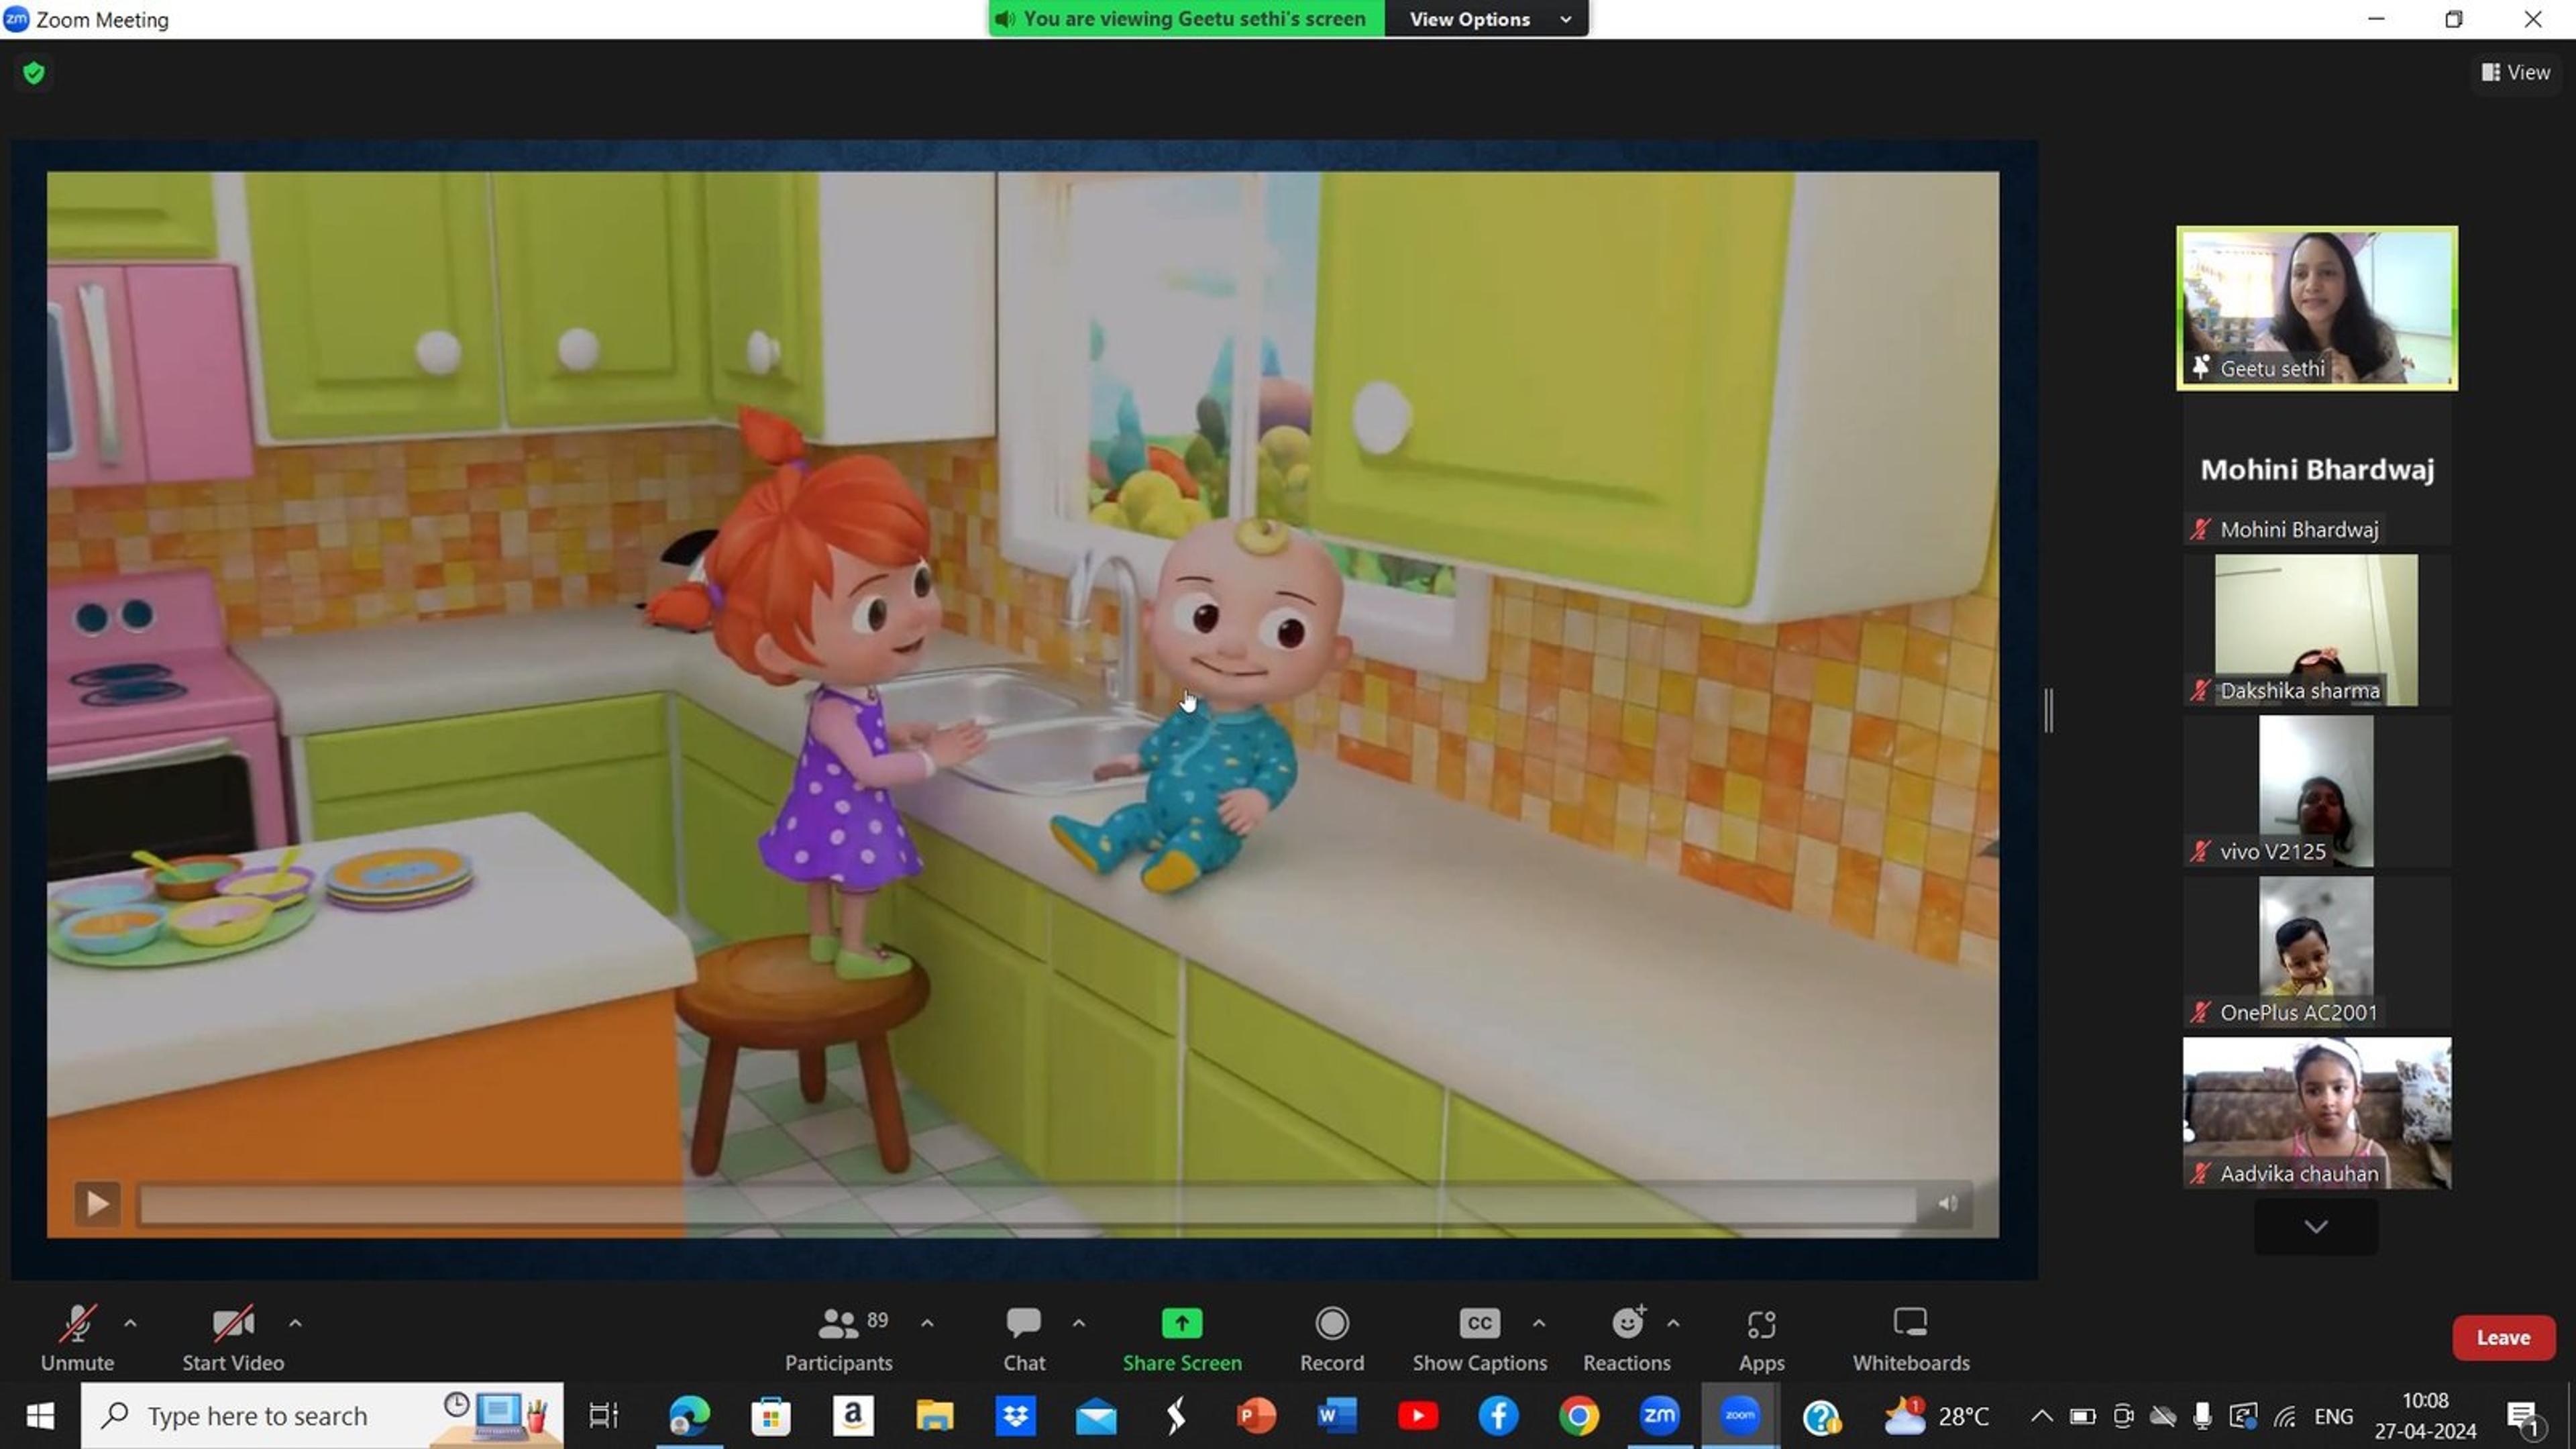Open the Chat panel
Image resolution: width=2576 pixels, height=1449 pixels.
point(1024,1338)
